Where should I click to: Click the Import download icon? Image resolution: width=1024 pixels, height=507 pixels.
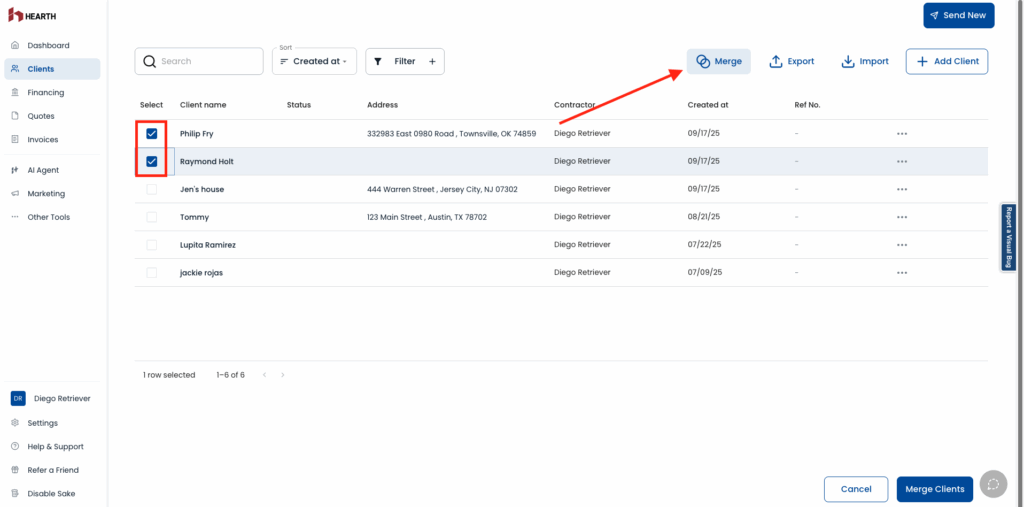(x=847, y=61)
